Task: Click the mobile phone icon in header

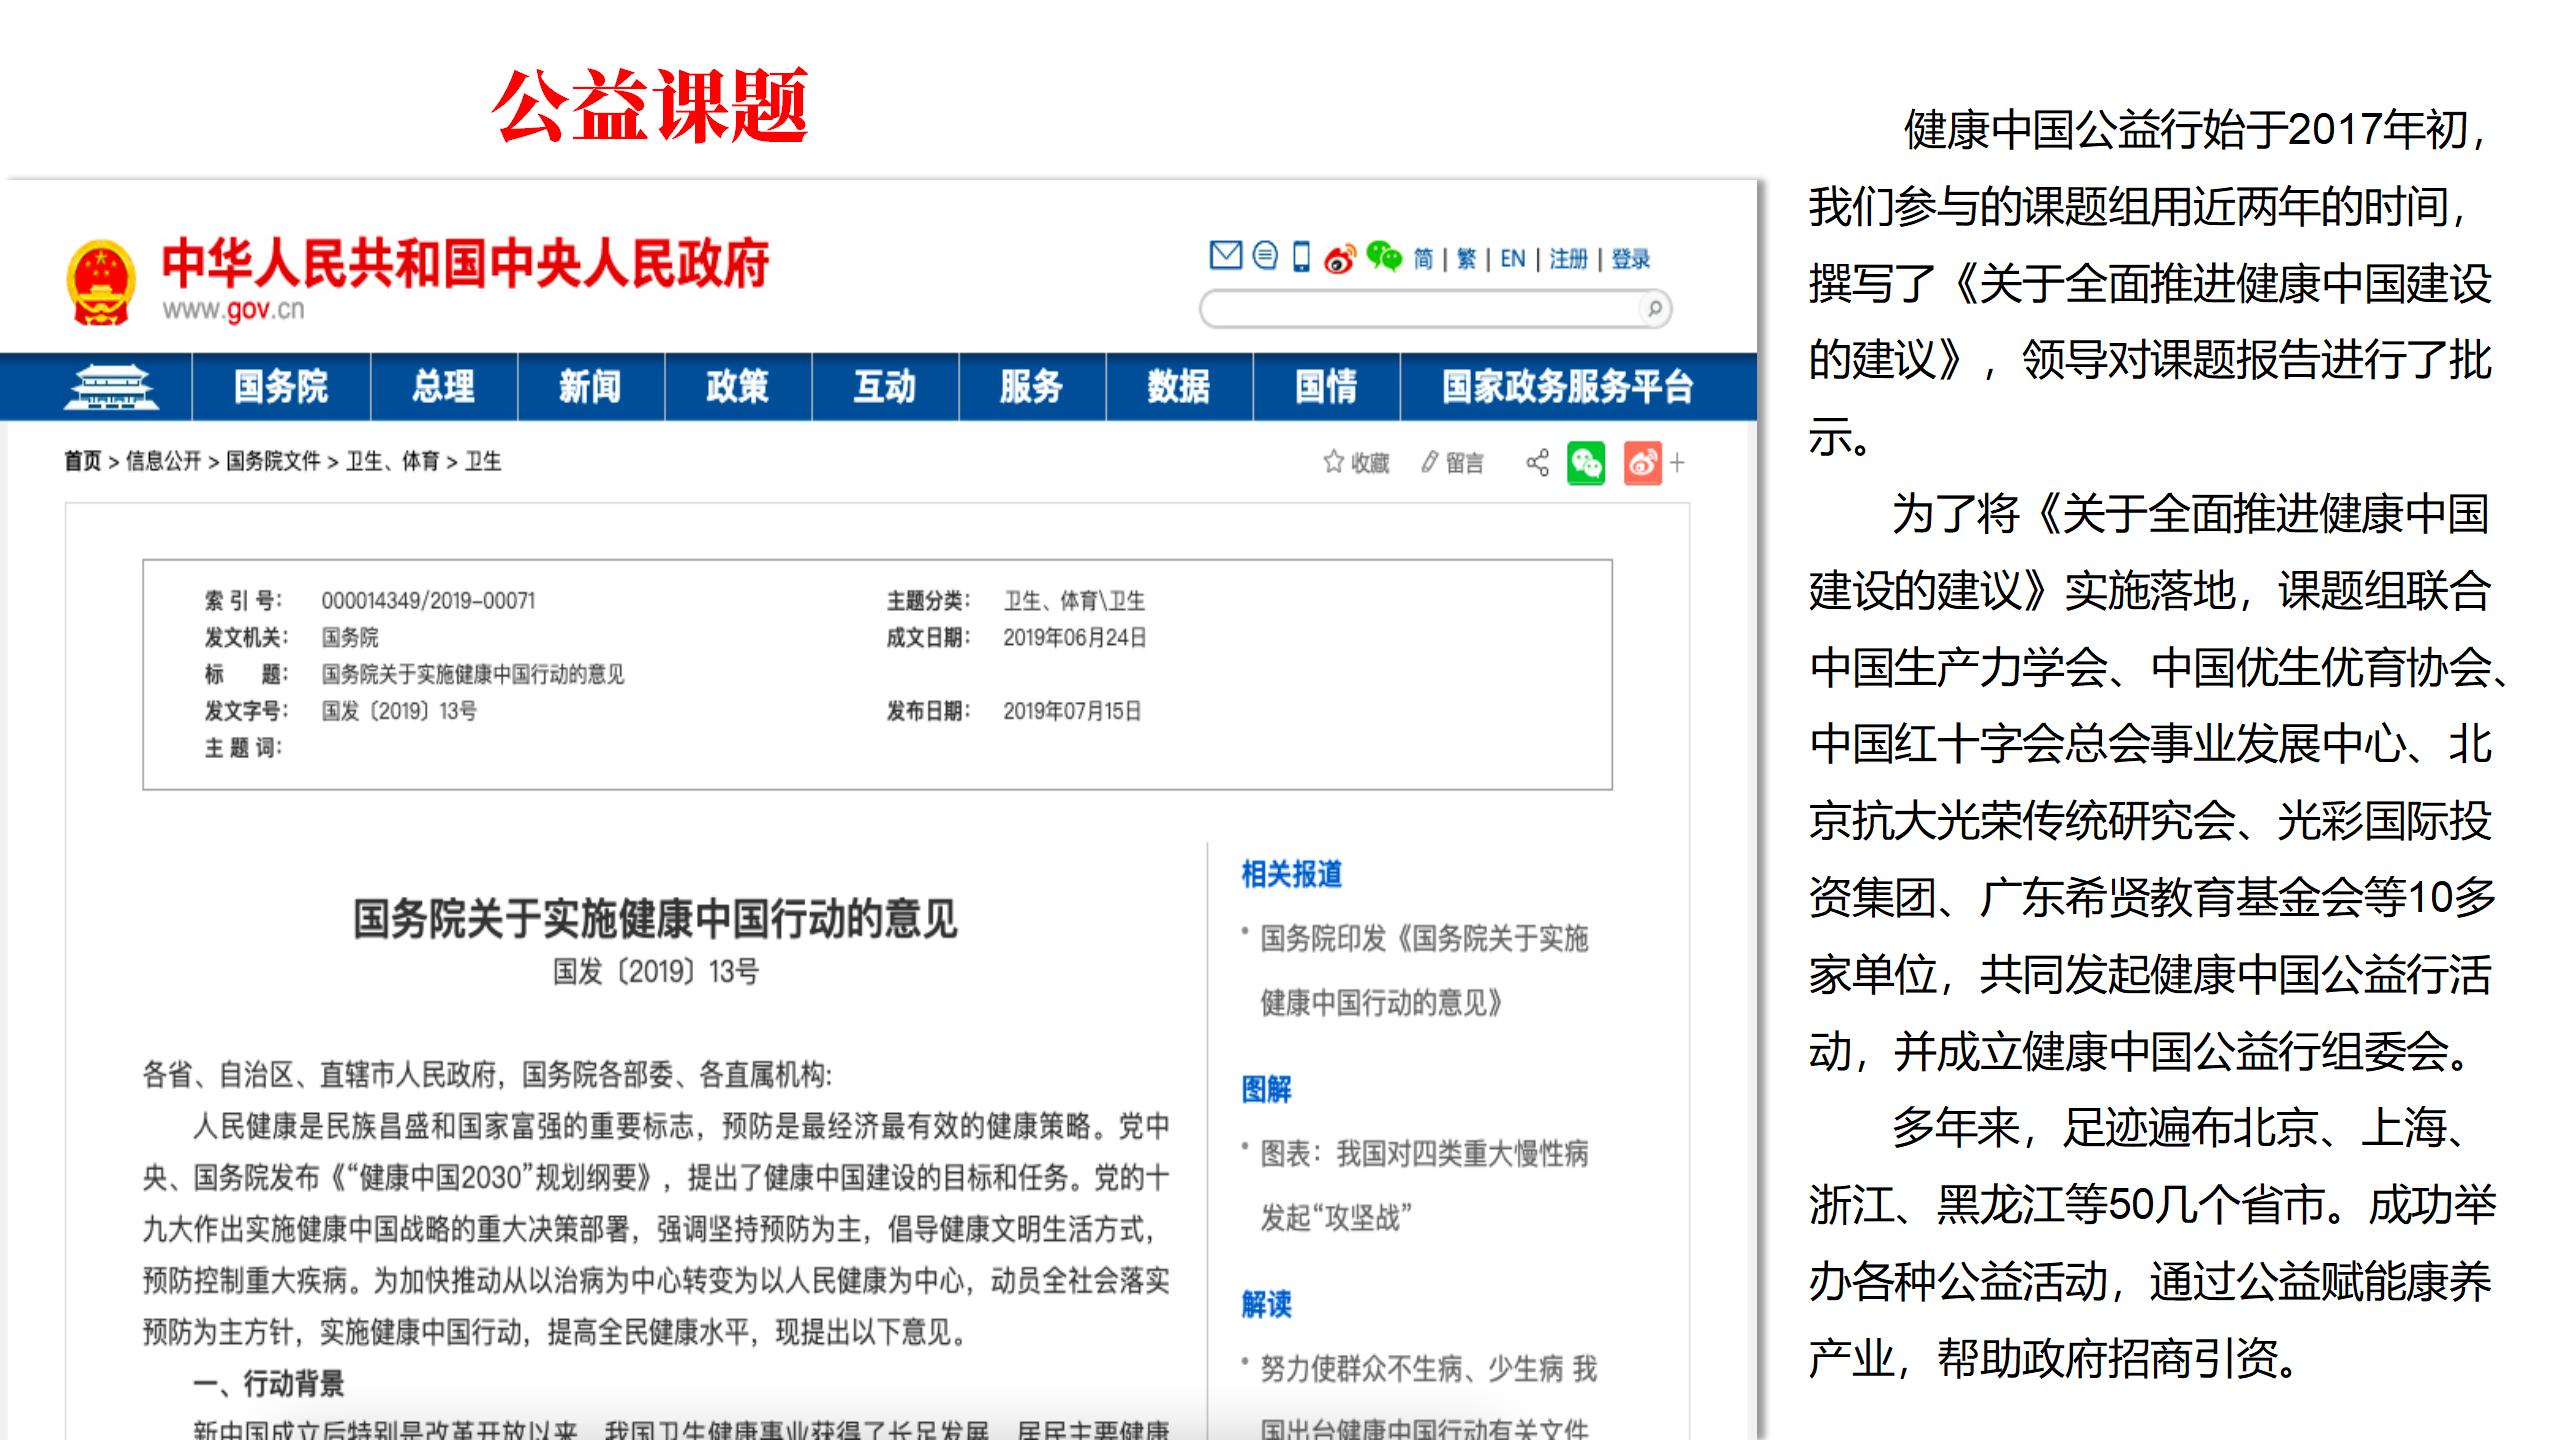Action: (1301, 257)
